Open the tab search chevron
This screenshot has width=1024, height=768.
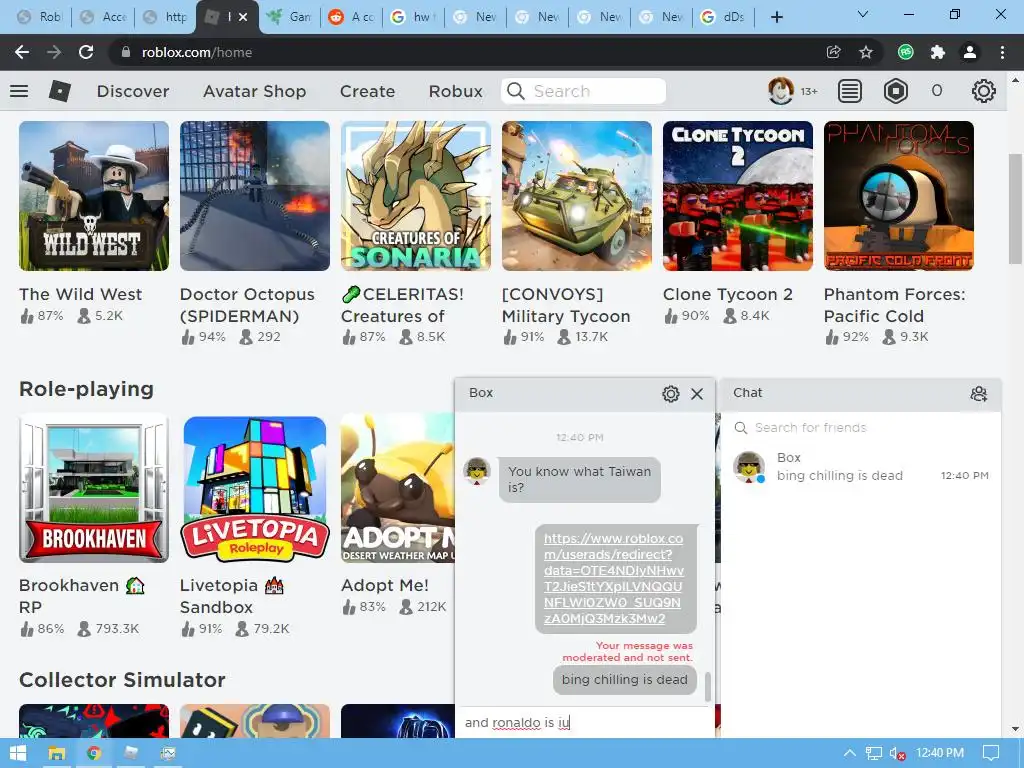[863, 14]
